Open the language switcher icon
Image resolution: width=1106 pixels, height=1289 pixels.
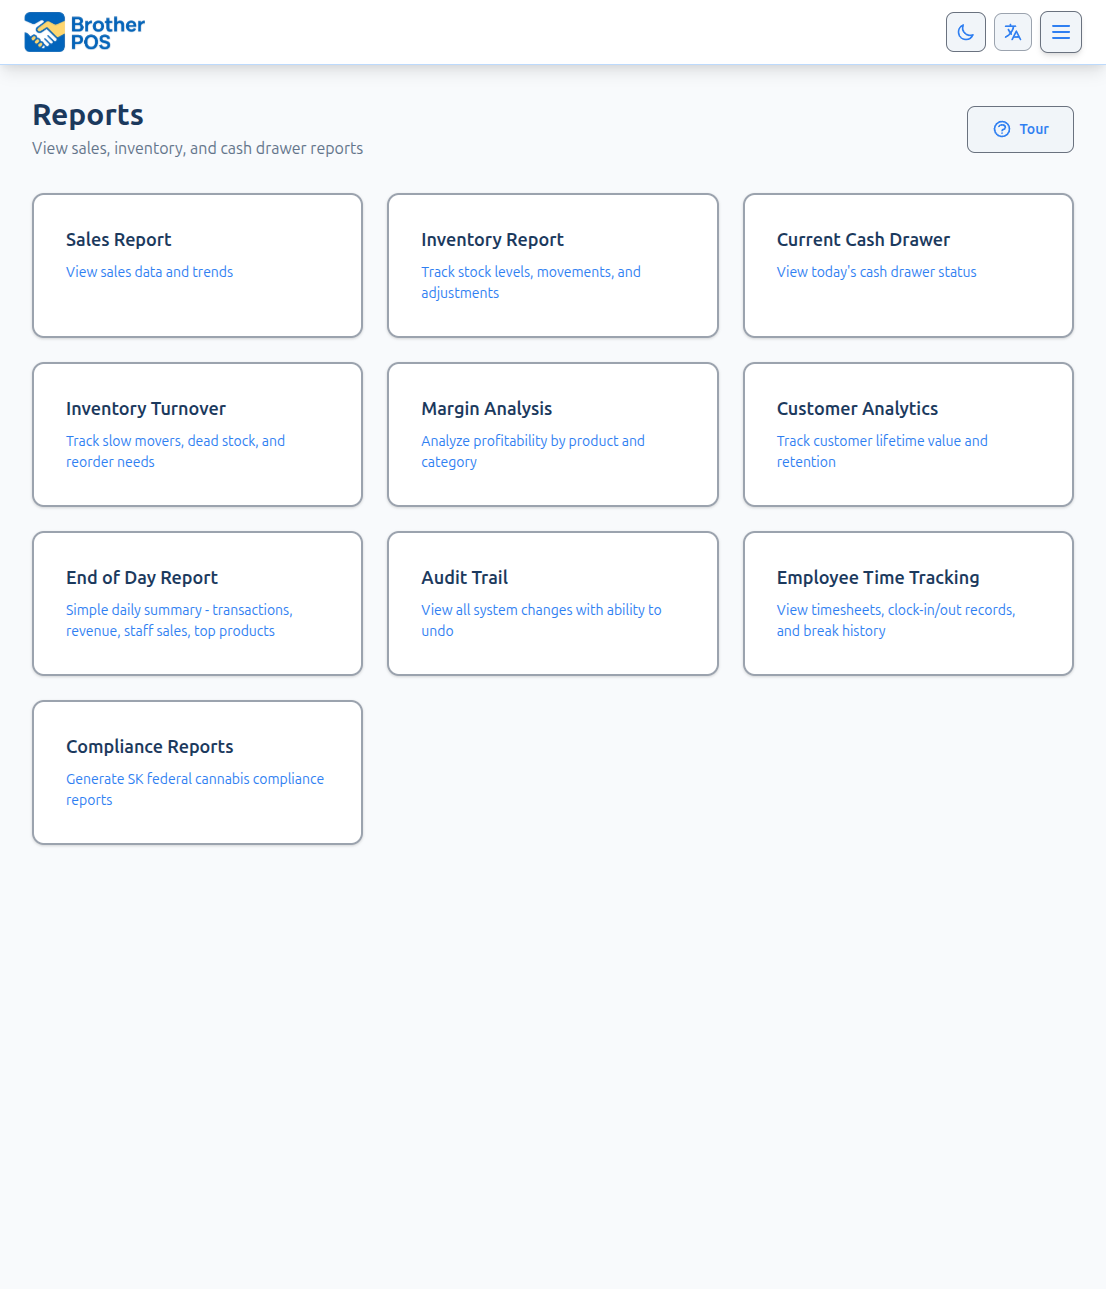pos(1012,32)
